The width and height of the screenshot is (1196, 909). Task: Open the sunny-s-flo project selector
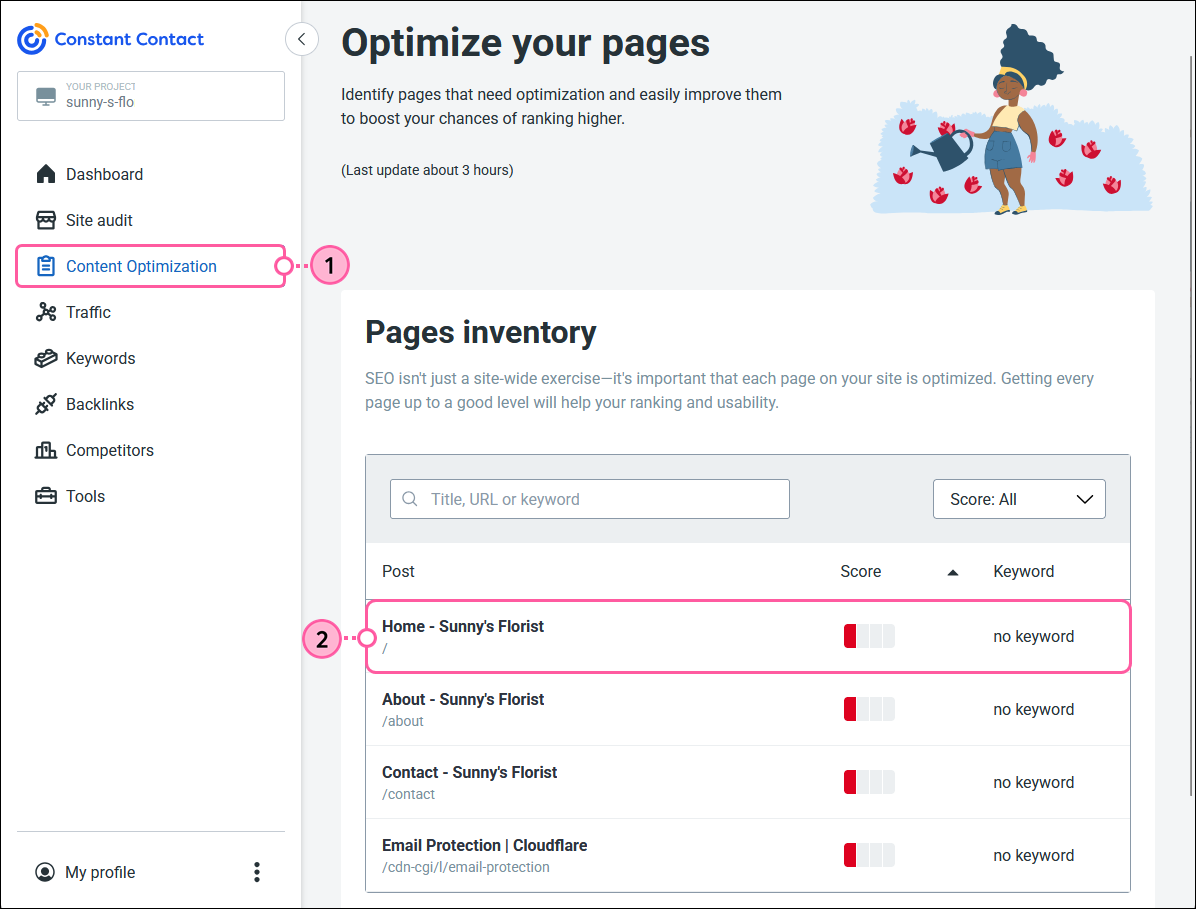(x=151, y=96)
